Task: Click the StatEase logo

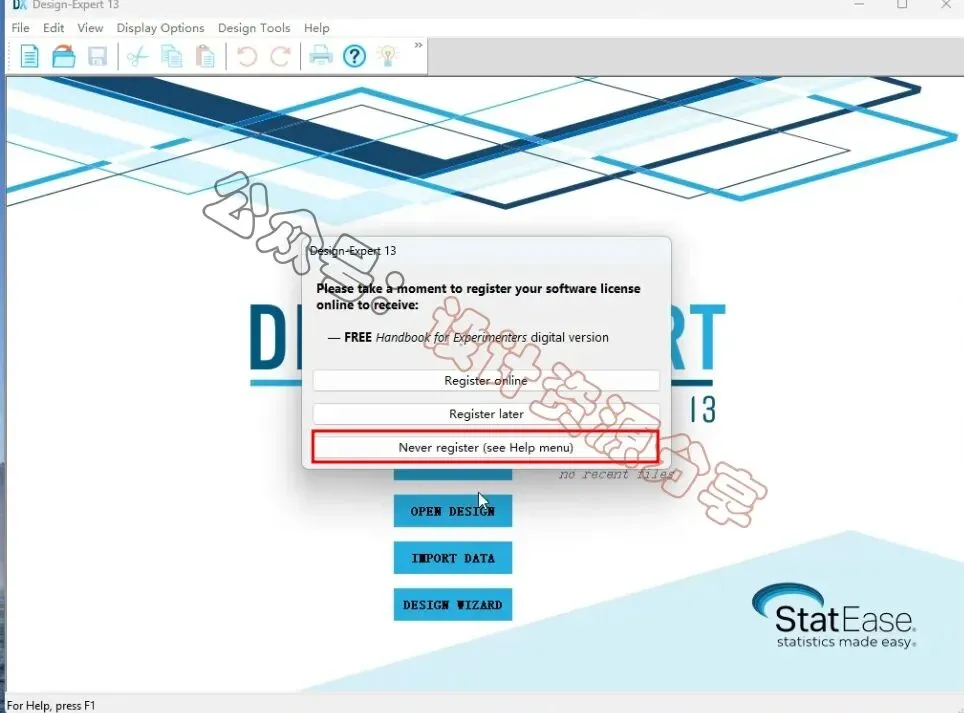Action: point(835,616)
